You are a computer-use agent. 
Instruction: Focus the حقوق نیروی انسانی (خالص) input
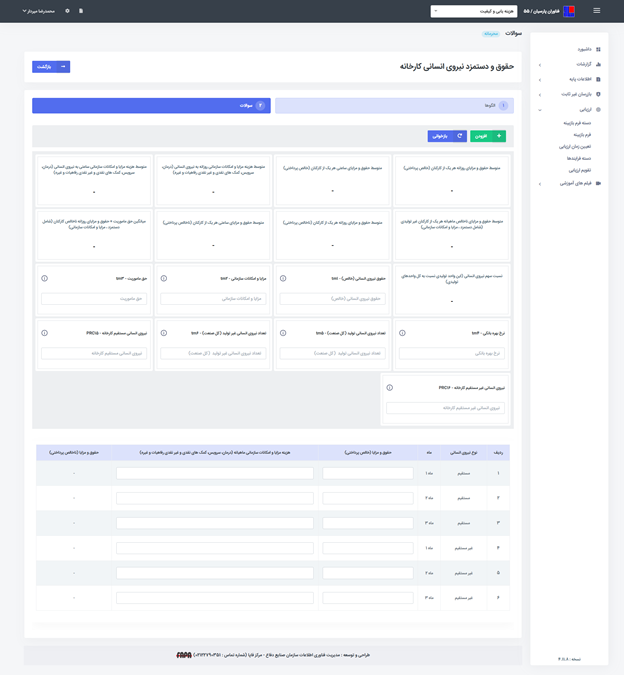pos(333,299)
